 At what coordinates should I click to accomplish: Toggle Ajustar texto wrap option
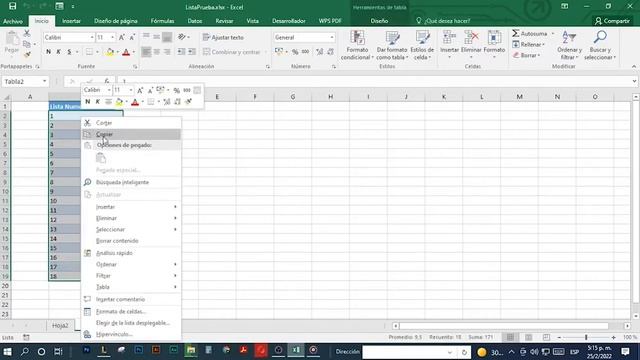(x=223, y=37)
